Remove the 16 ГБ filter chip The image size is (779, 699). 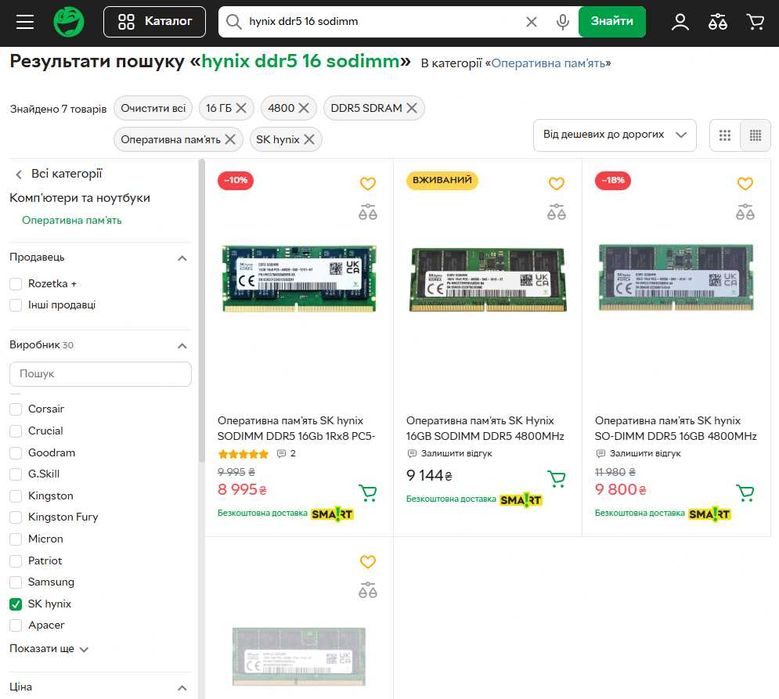(241, 108)
